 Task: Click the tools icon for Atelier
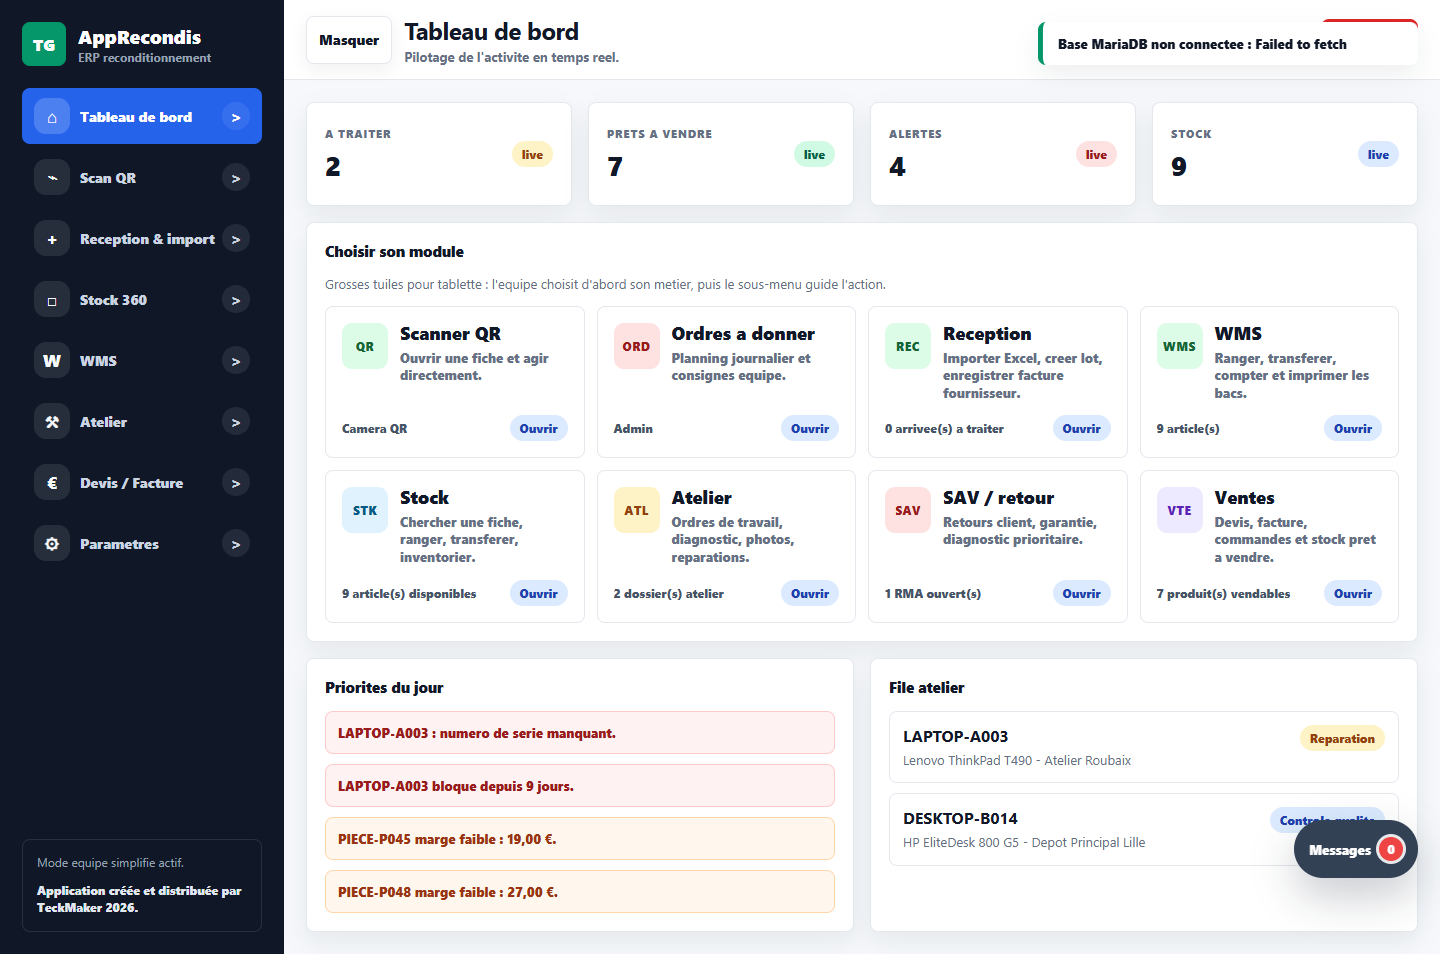52,422
